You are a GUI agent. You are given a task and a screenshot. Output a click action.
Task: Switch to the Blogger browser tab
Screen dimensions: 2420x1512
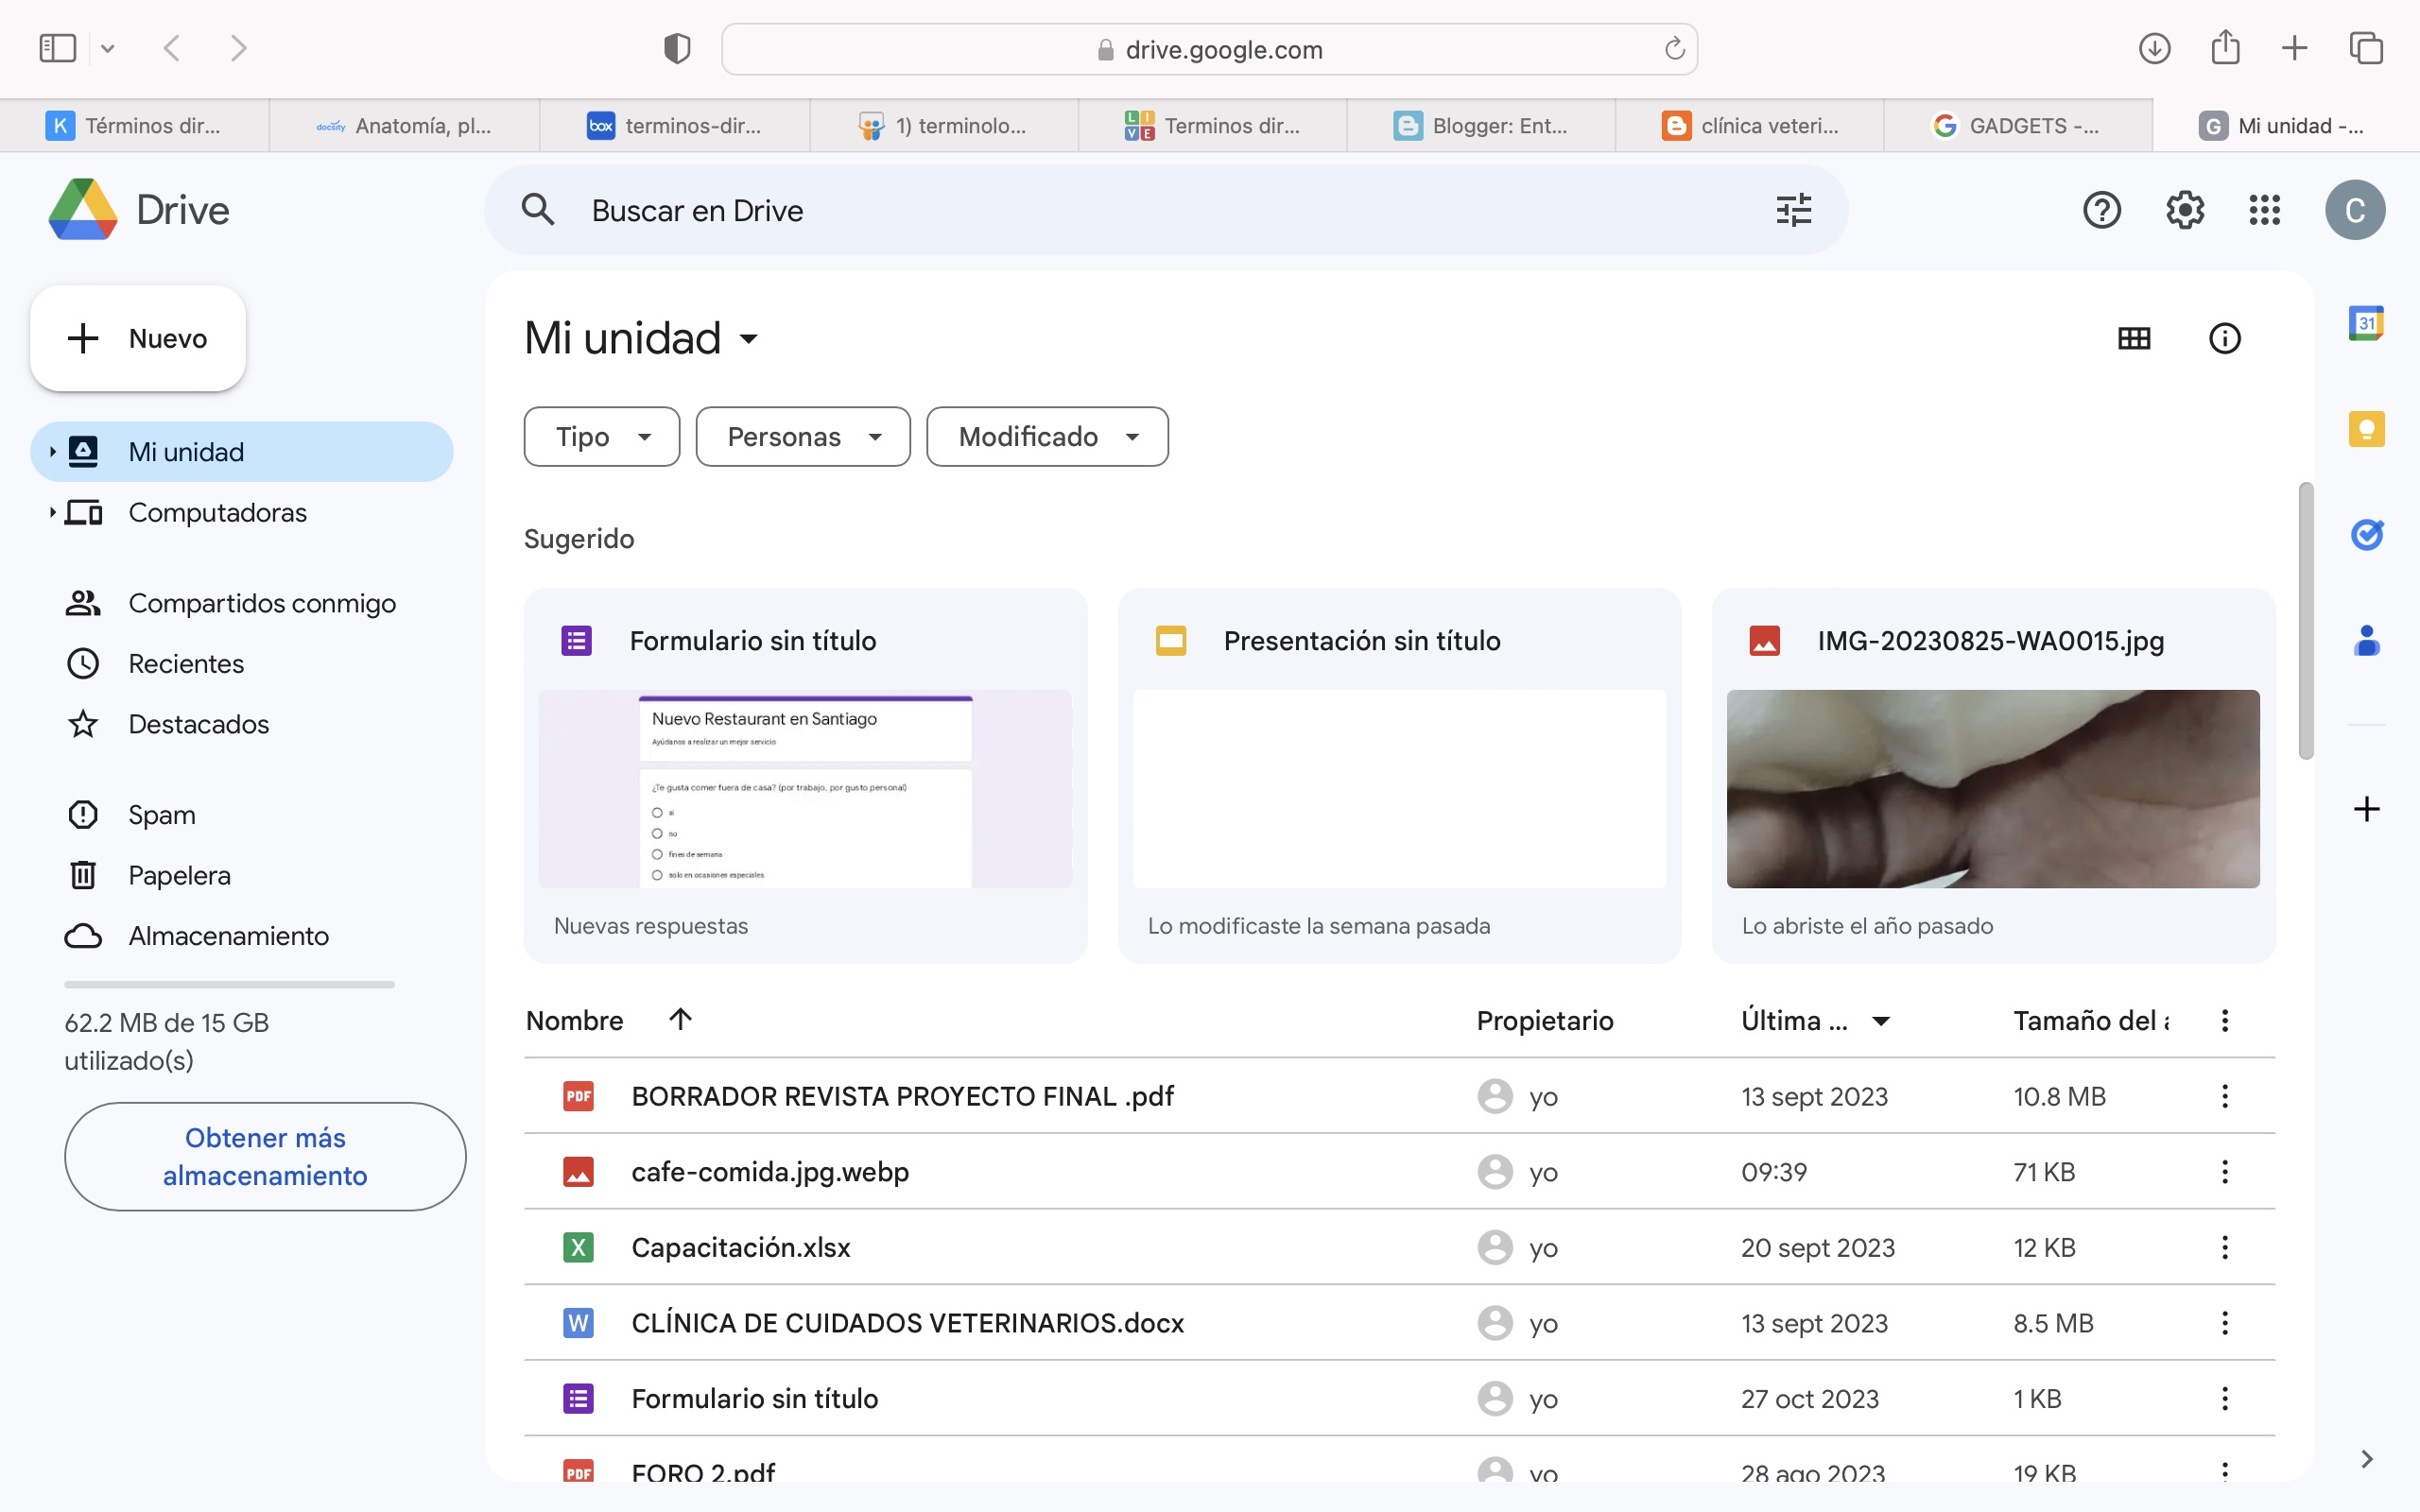1481,126
